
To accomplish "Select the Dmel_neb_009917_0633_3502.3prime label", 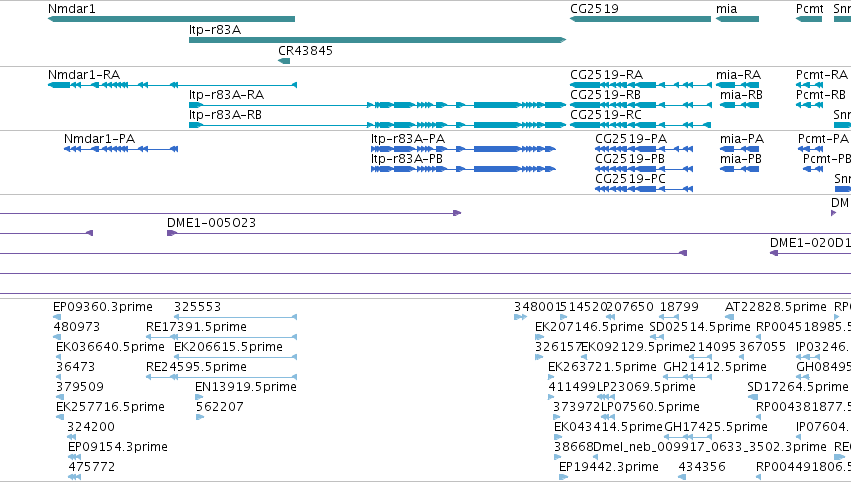I will tap(710, 447).
